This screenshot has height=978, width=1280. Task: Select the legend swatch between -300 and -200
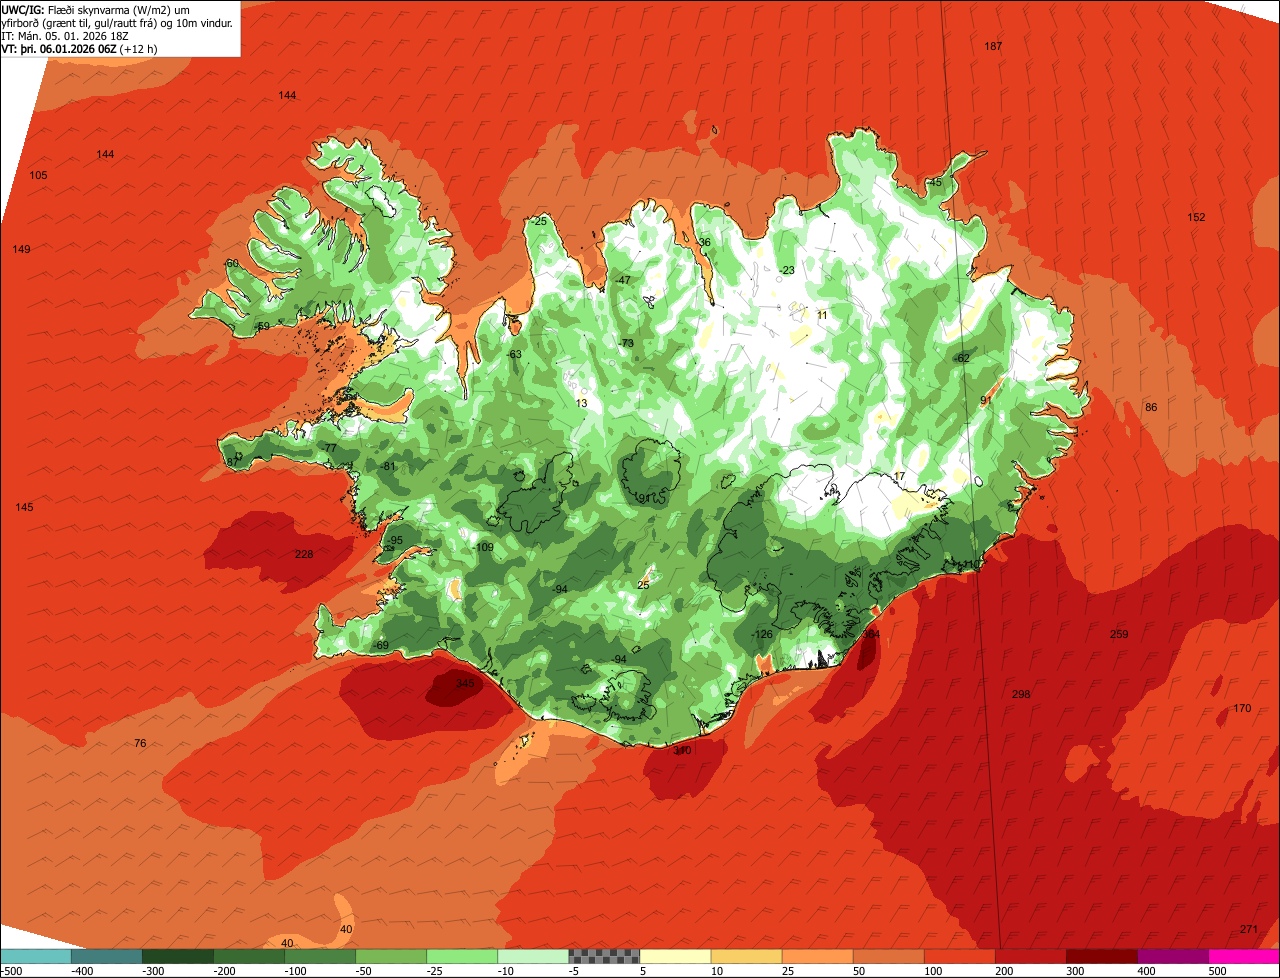coord(178,956)
